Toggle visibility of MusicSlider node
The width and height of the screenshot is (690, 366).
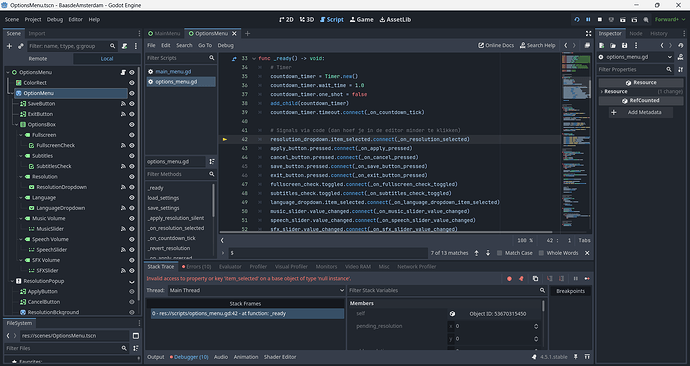(132, 229)
